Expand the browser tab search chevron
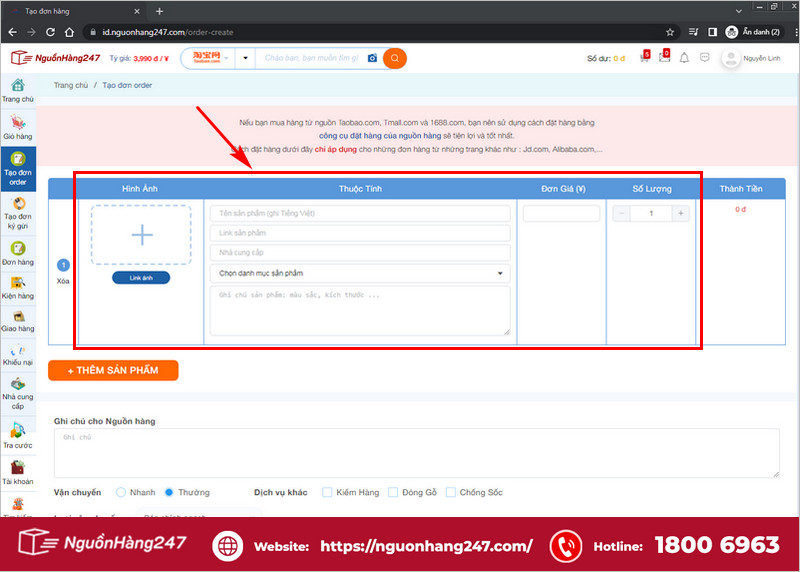 point(738,11)
